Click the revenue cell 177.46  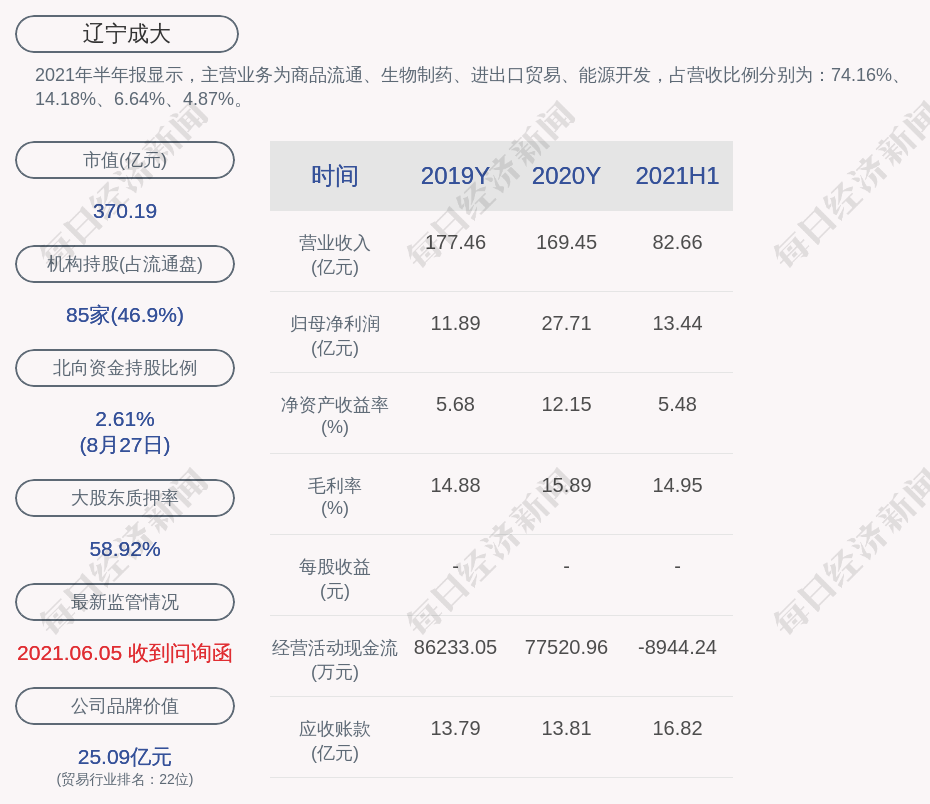point(456,243)
